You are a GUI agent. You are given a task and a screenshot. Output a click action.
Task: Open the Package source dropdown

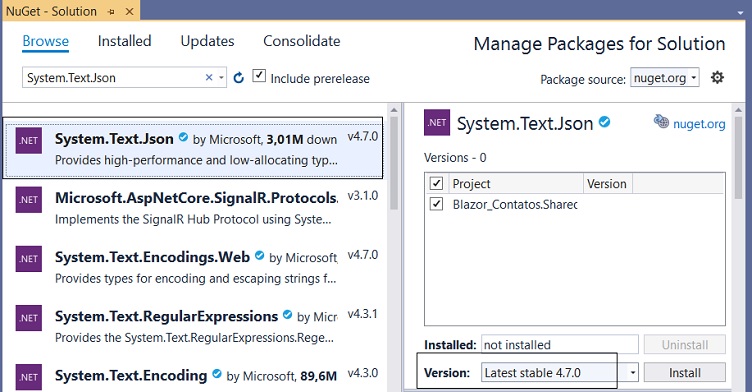pyautogui.click(x=665, y=78)
